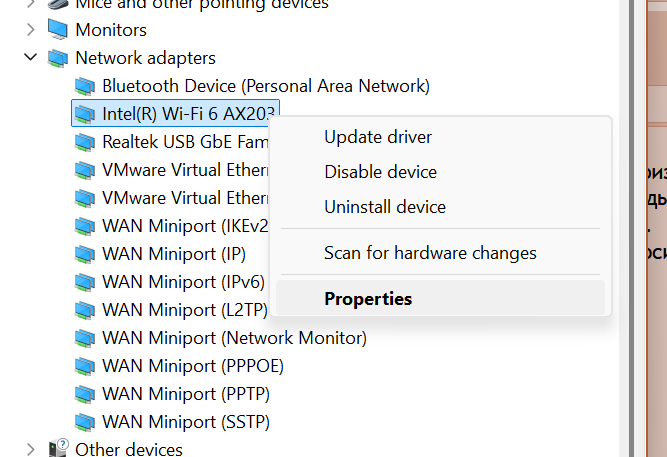Expand the Monitors category
This screenshot has width=667, height=457.
tap(31, 30)
